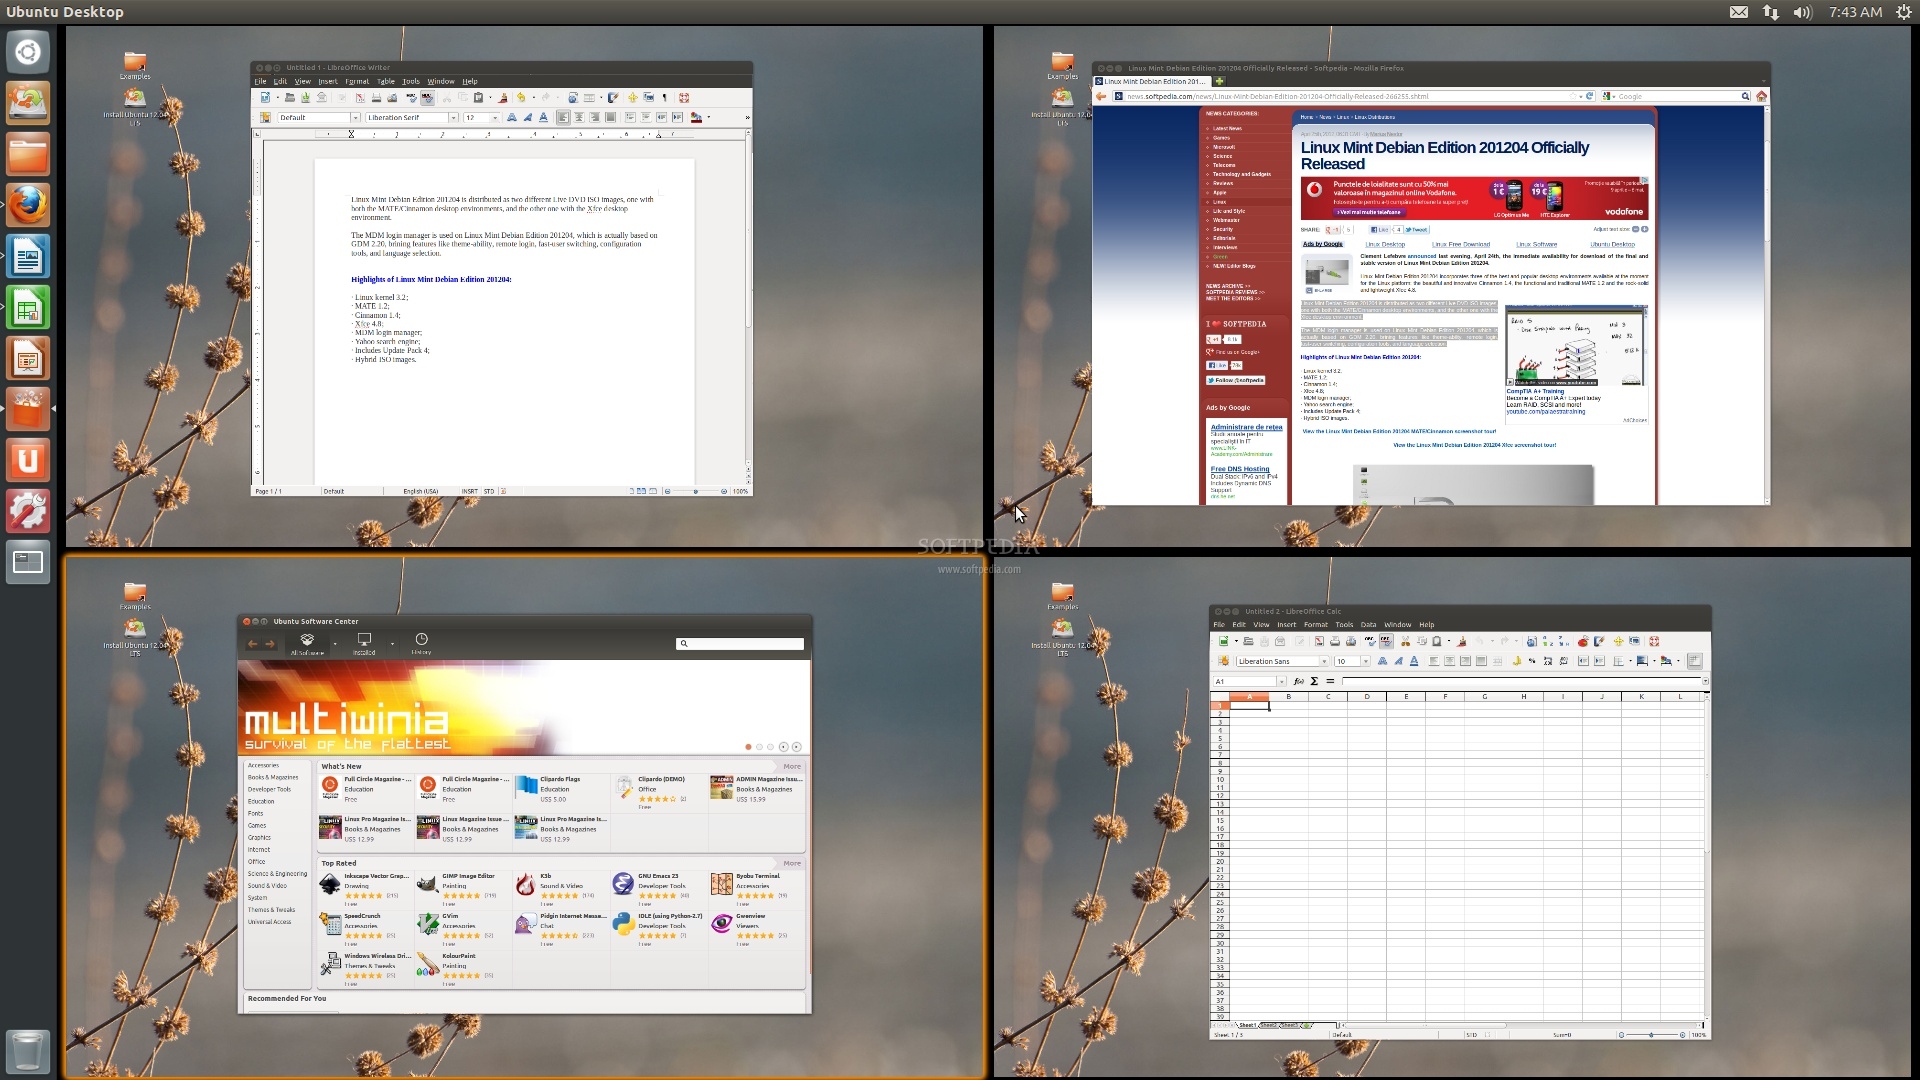The width and height of the screenshot is (1920, 1080).
Task: Open System Settings from the launcher
Action: click(x=28, y=511)
